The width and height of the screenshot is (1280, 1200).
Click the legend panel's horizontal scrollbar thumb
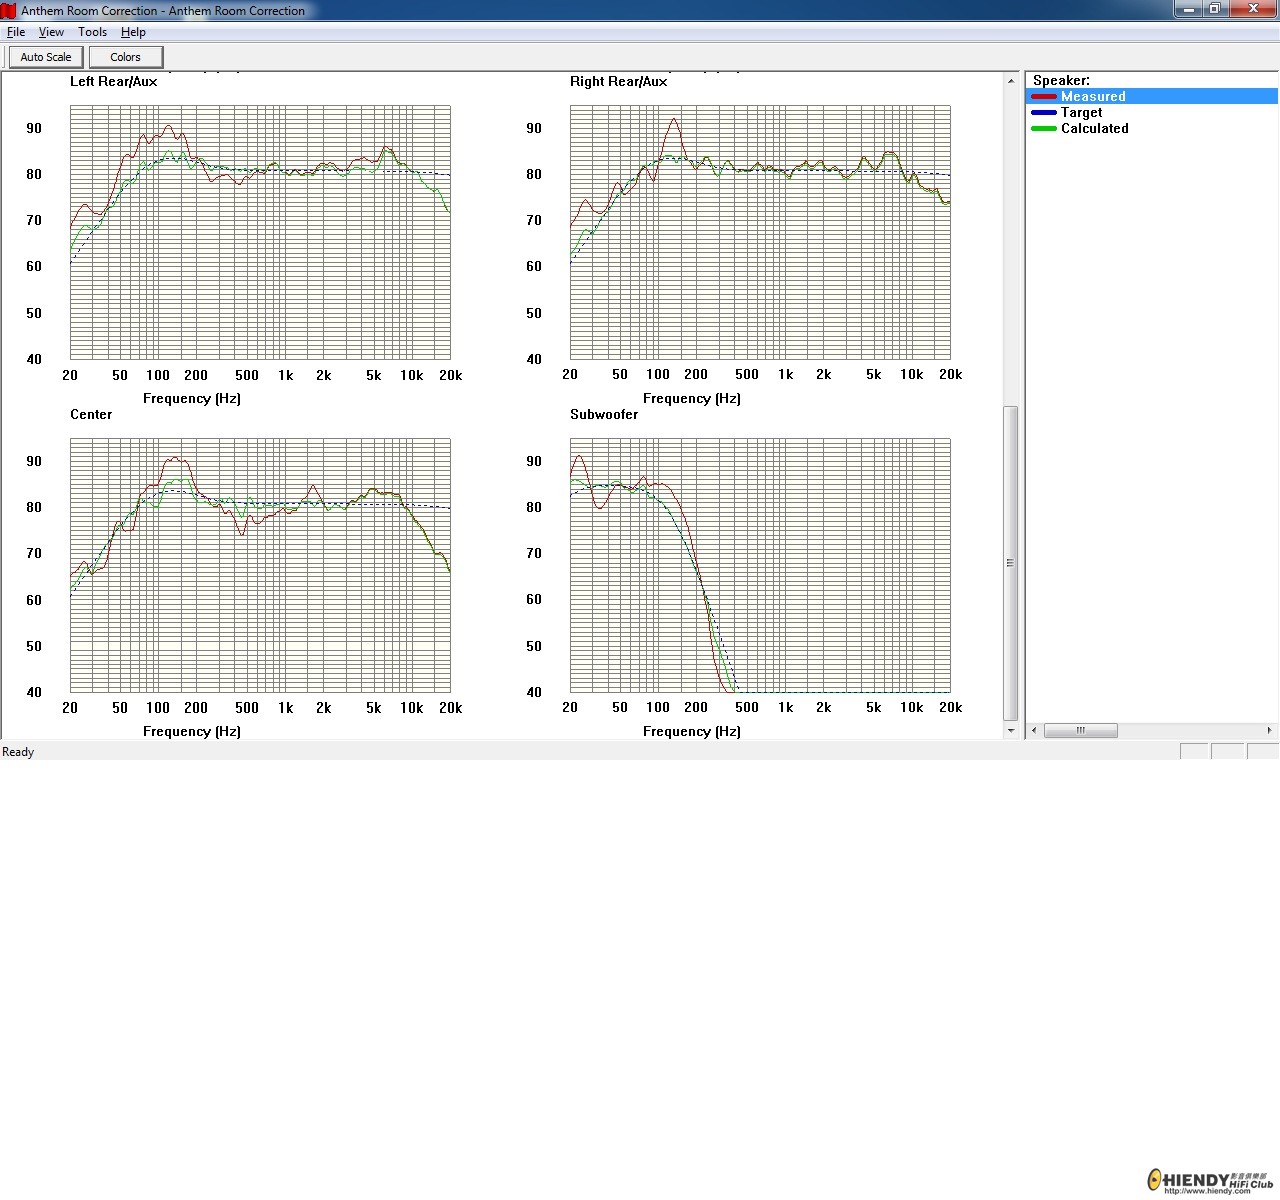pyautogui.click(x=1080, y=730)
